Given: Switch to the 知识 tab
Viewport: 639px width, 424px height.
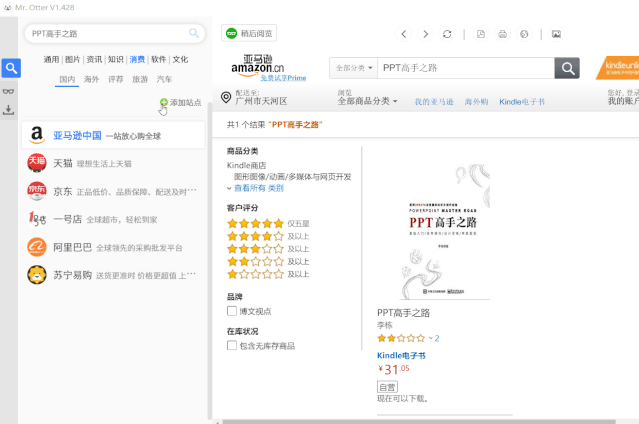Looking at the screenshot, I should pos(116,60).
